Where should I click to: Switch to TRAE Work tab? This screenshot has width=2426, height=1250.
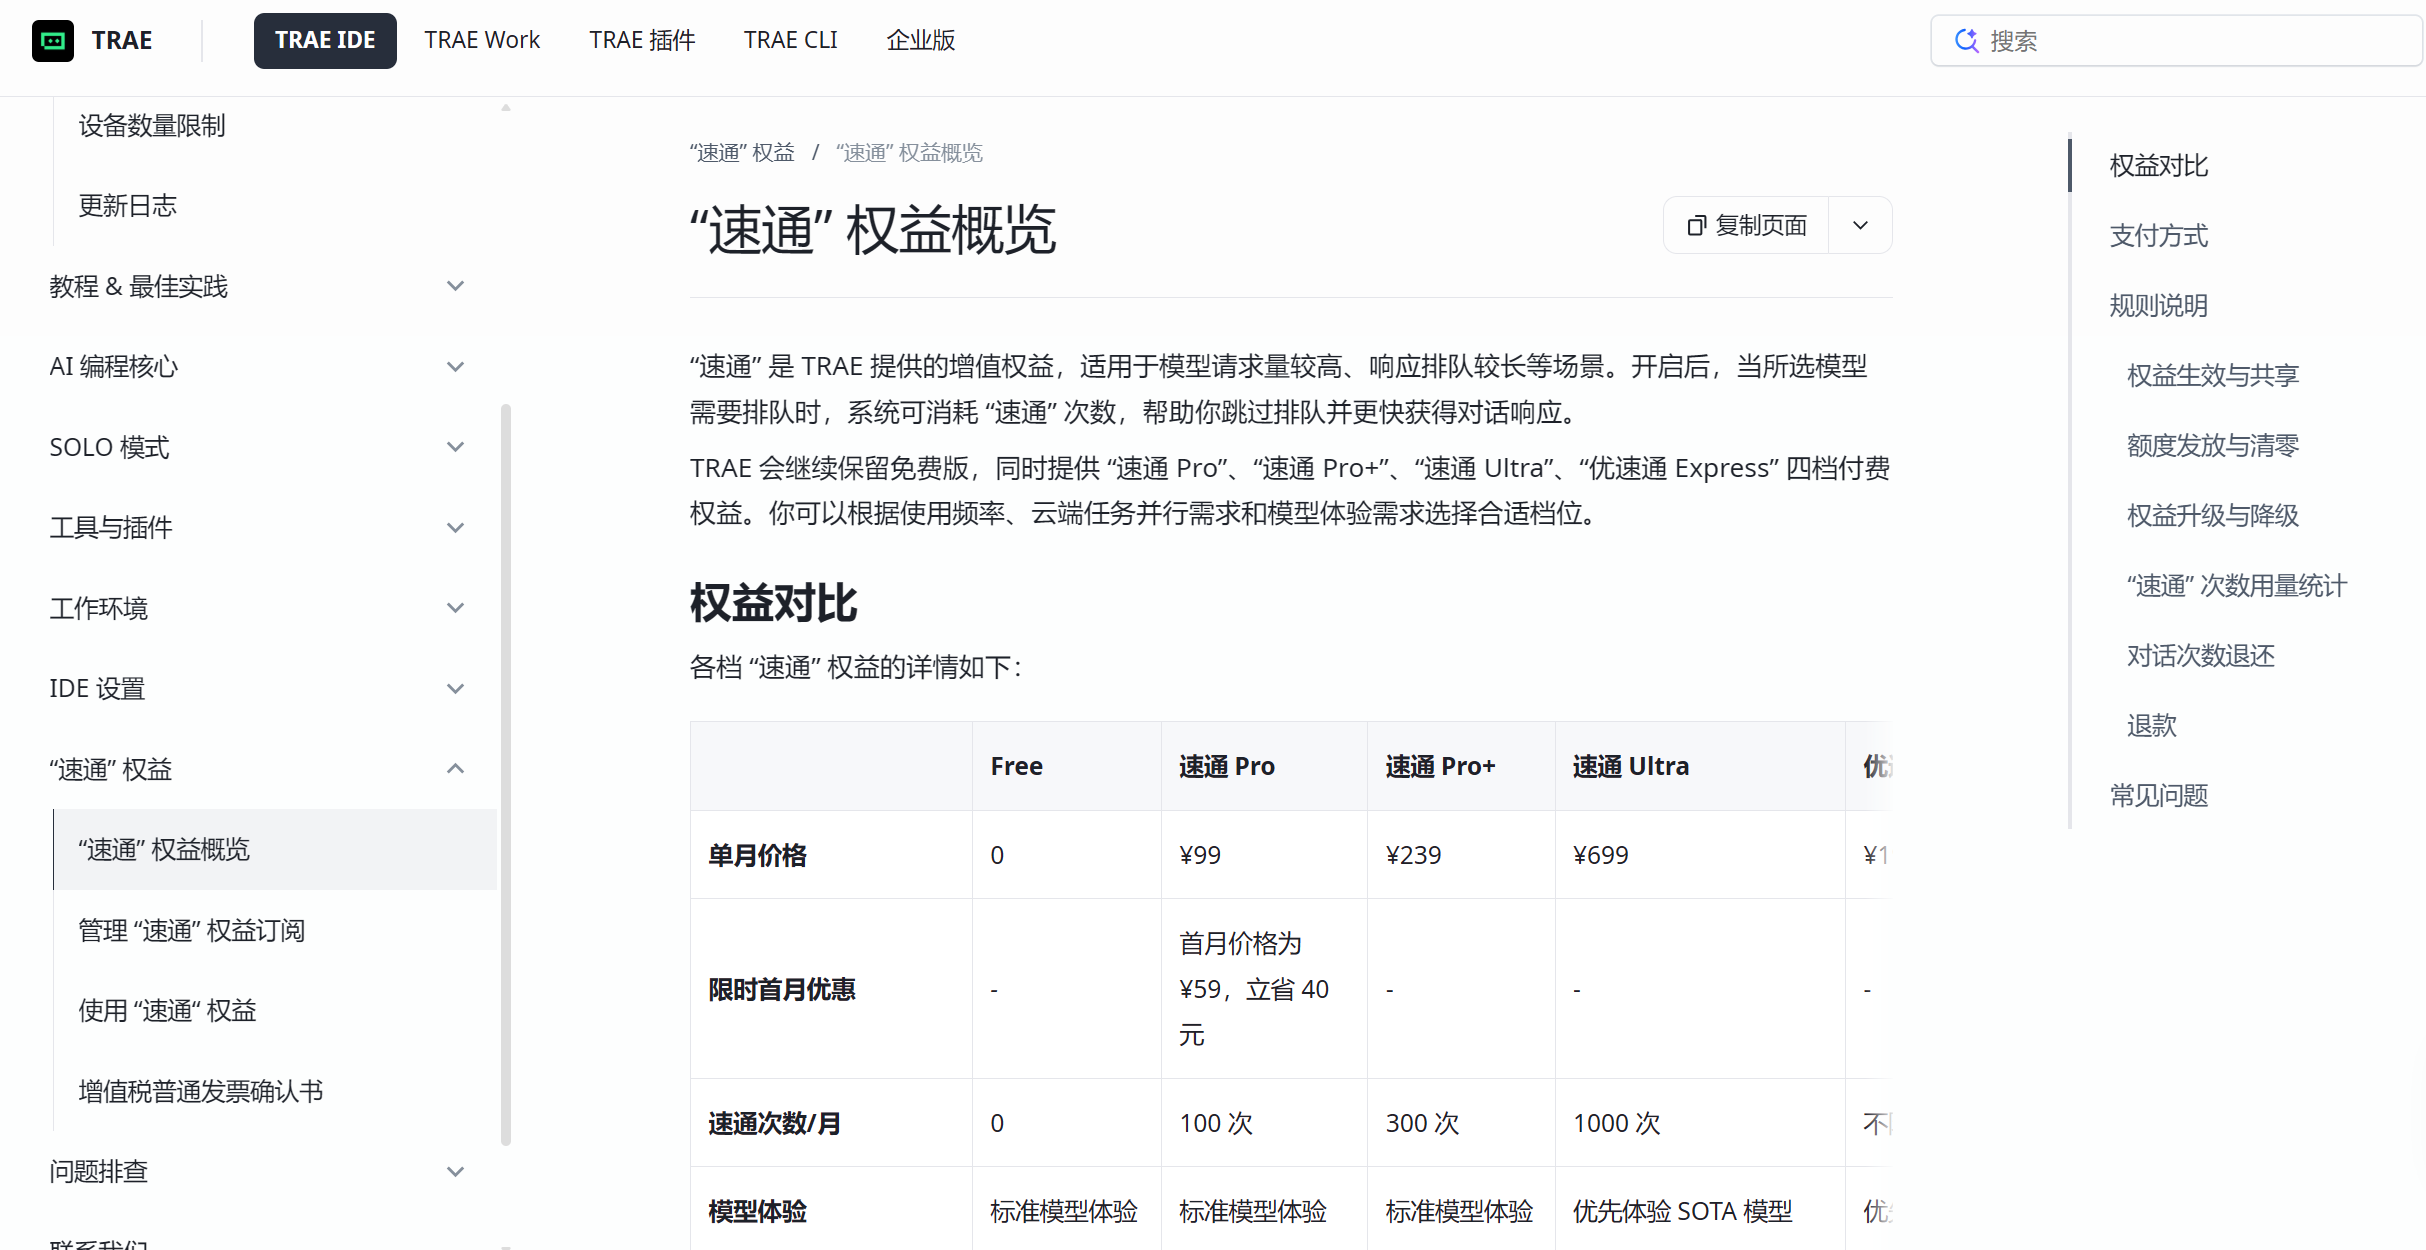coord(482,41)
